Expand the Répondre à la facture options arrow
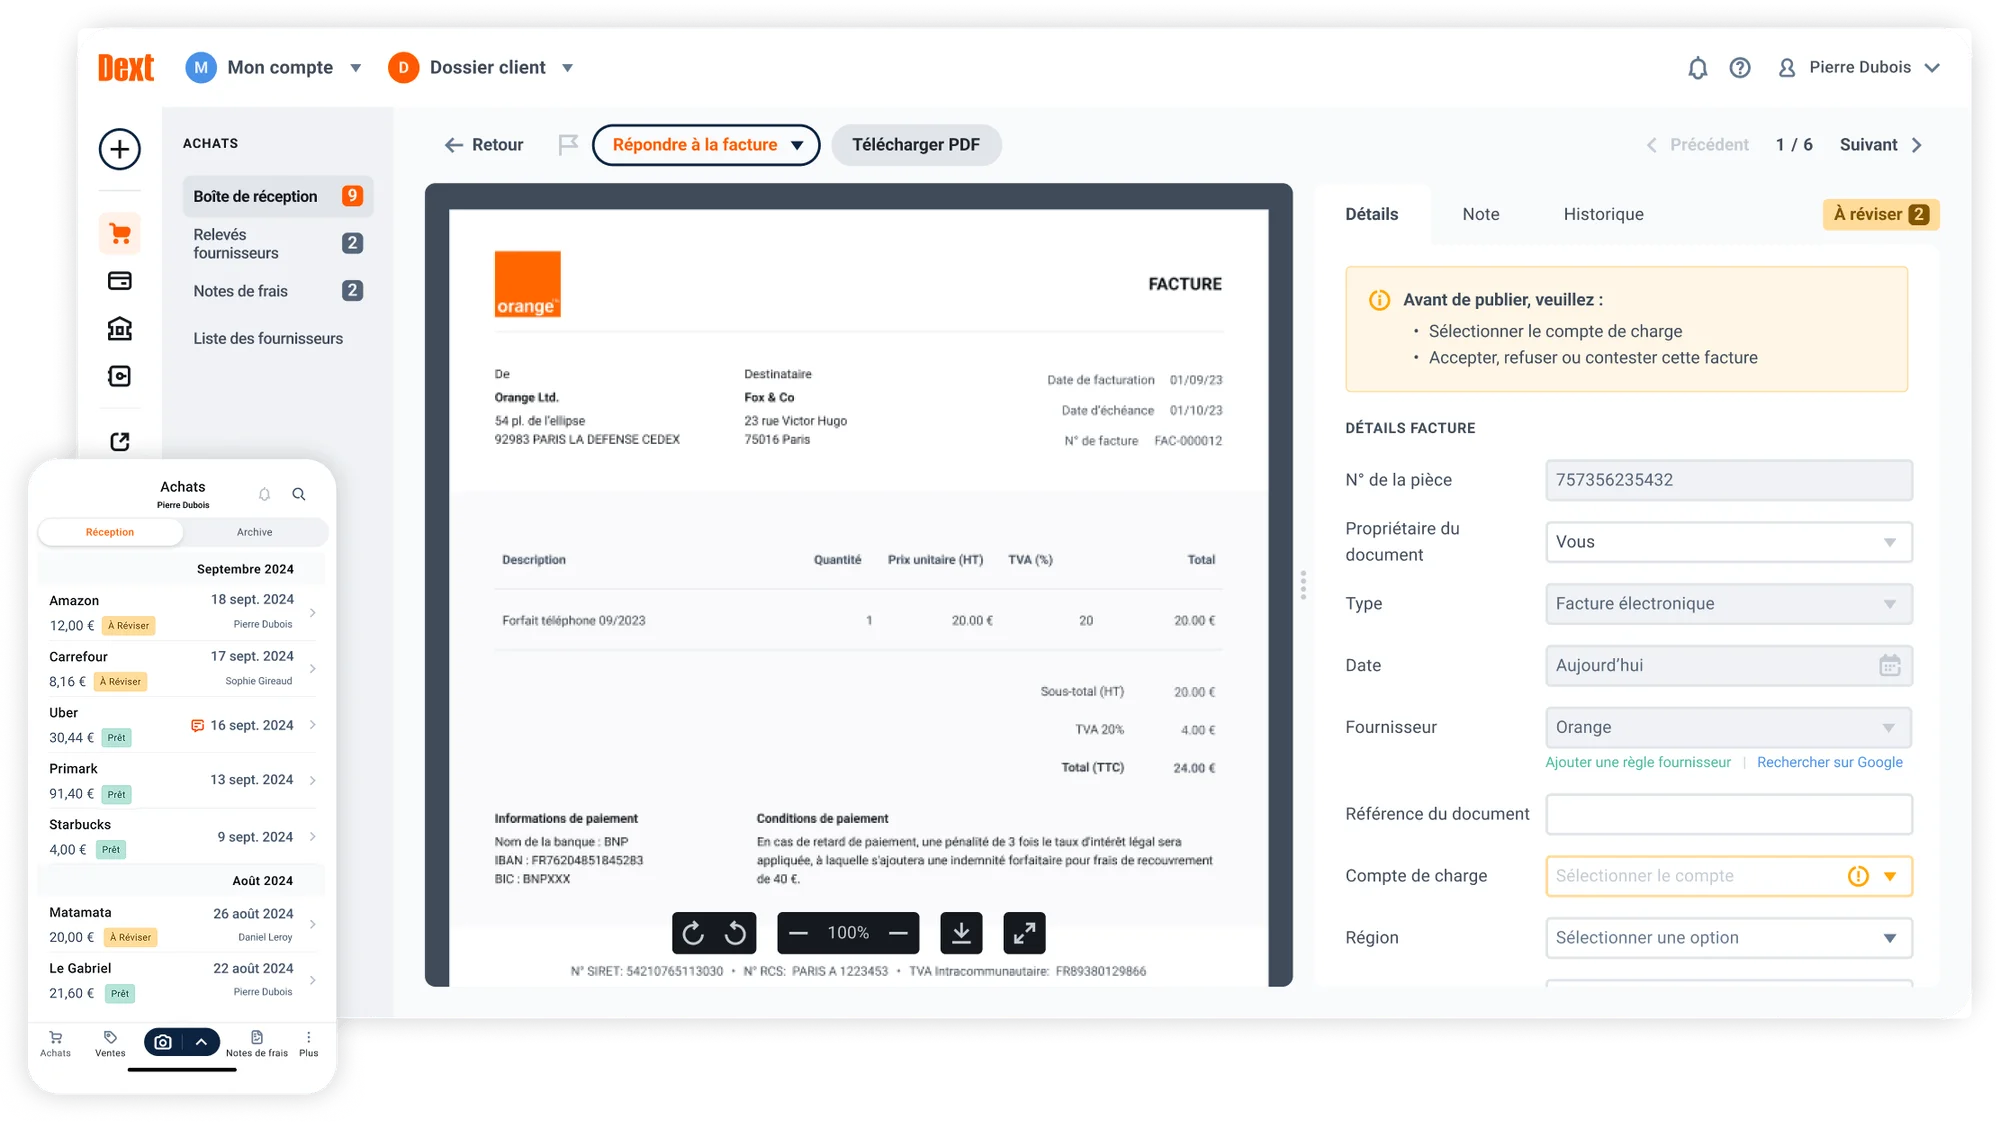The image size is (2000, 1122). point(797,145)
